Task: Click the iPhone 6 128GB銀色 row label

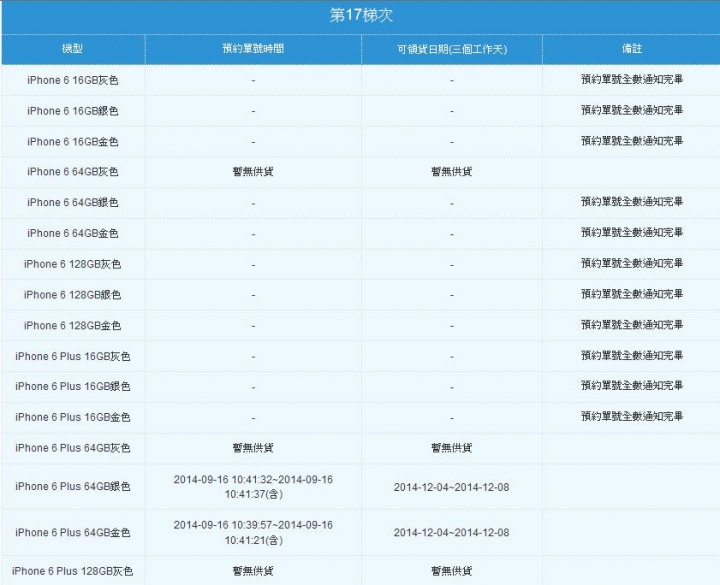Action: pos(73,295)
